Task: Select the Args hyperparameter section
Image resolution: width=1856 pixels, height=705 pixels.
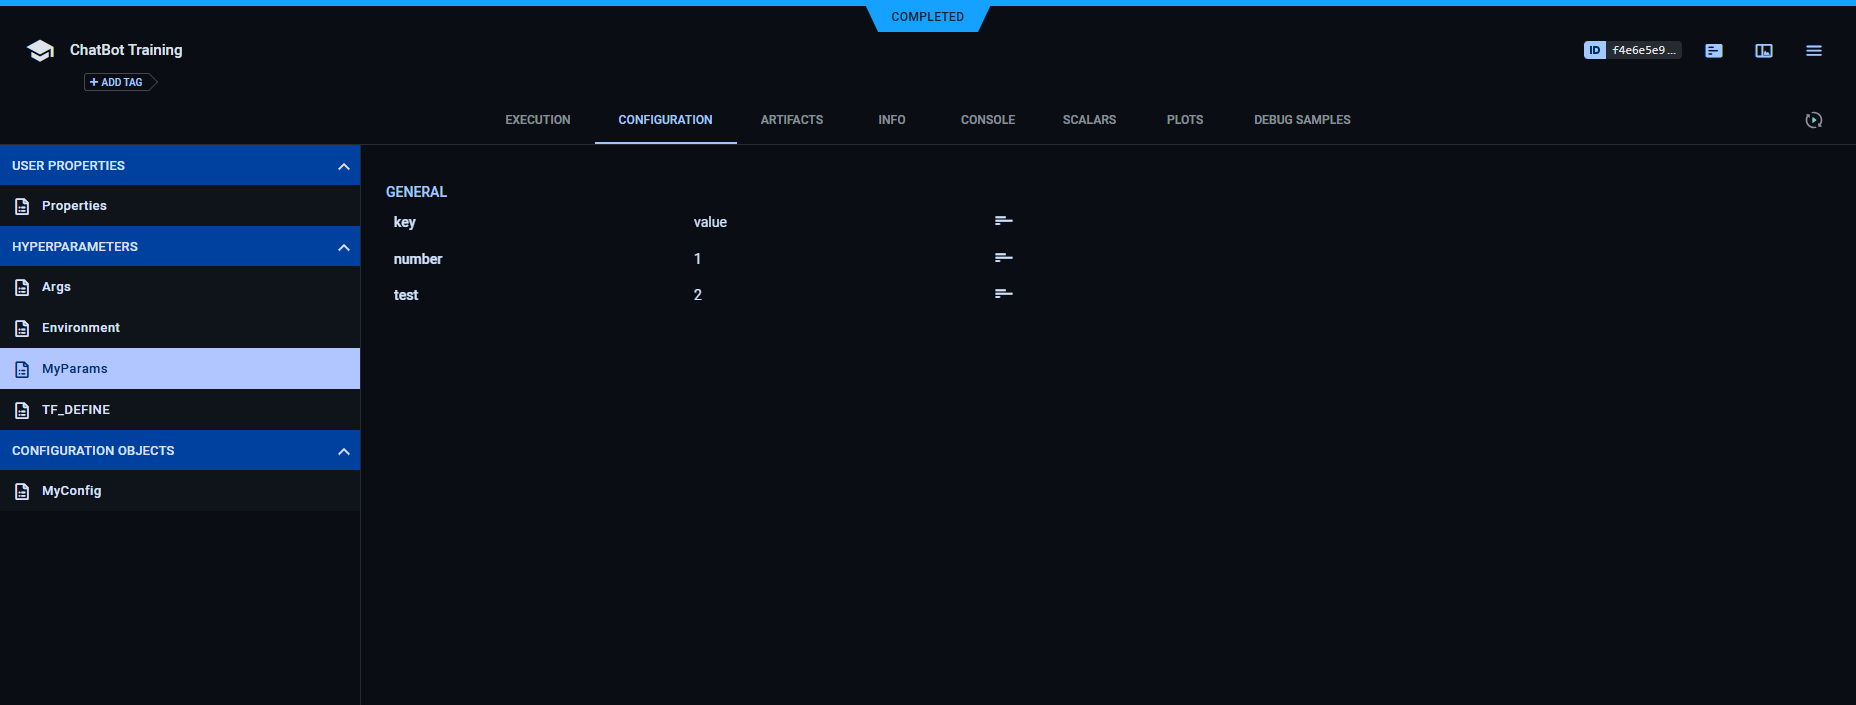Action: (x=56, y=287)
